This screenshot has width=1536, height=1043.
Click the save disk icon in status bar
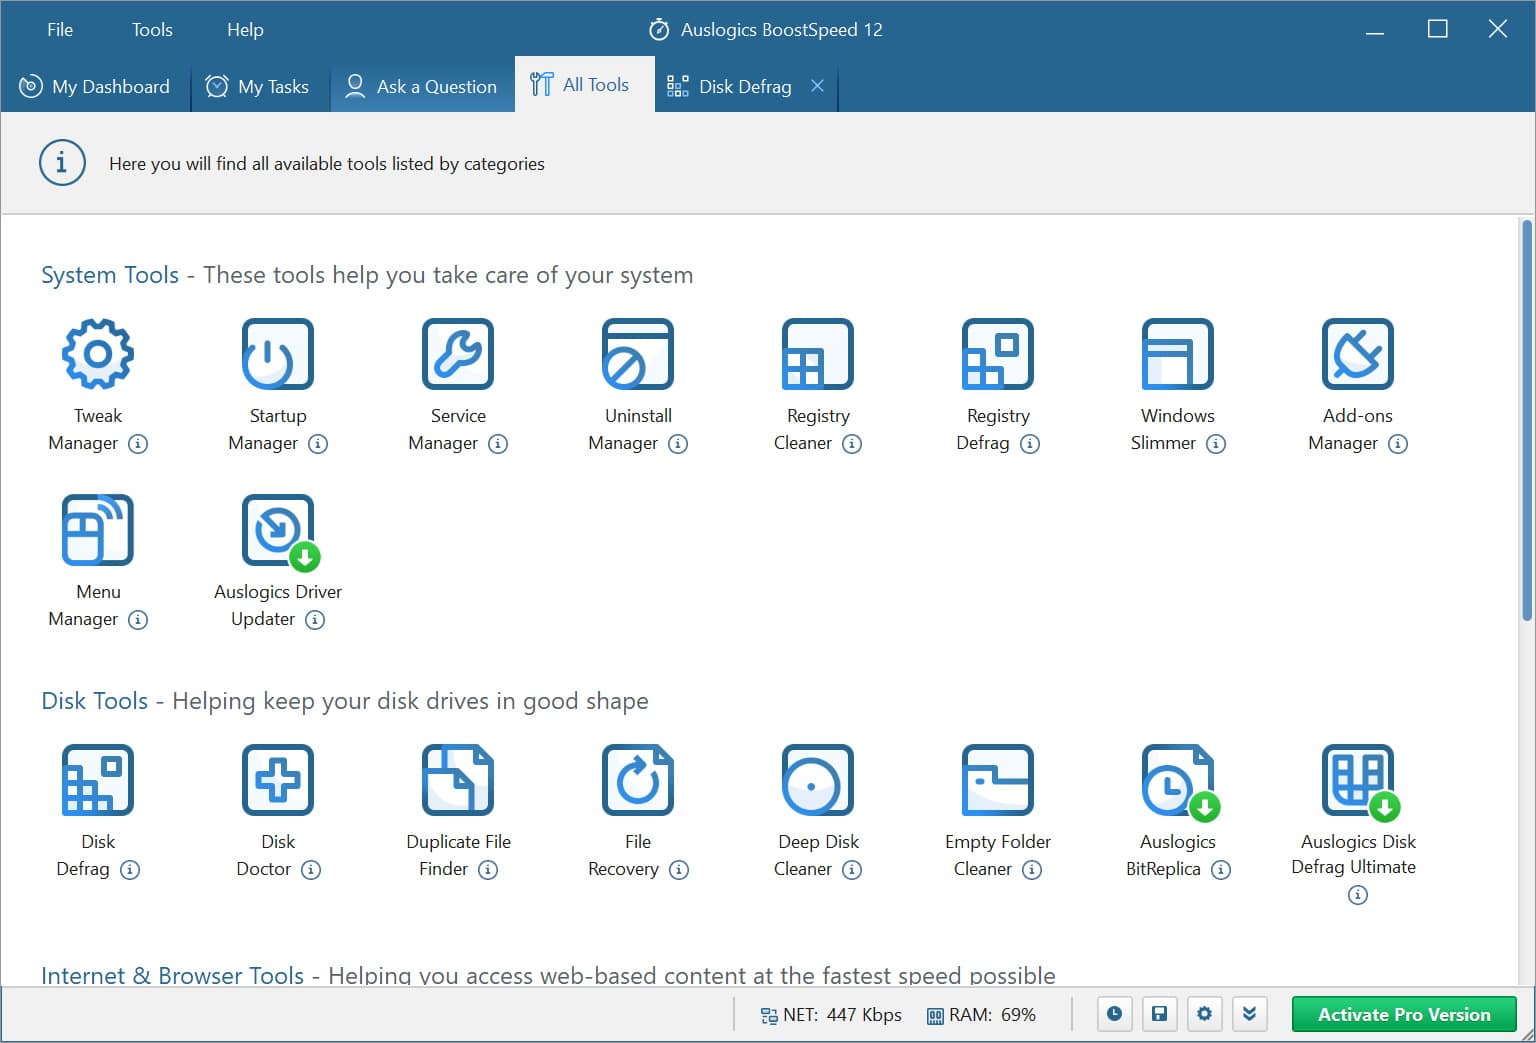coord(1159,1014)
